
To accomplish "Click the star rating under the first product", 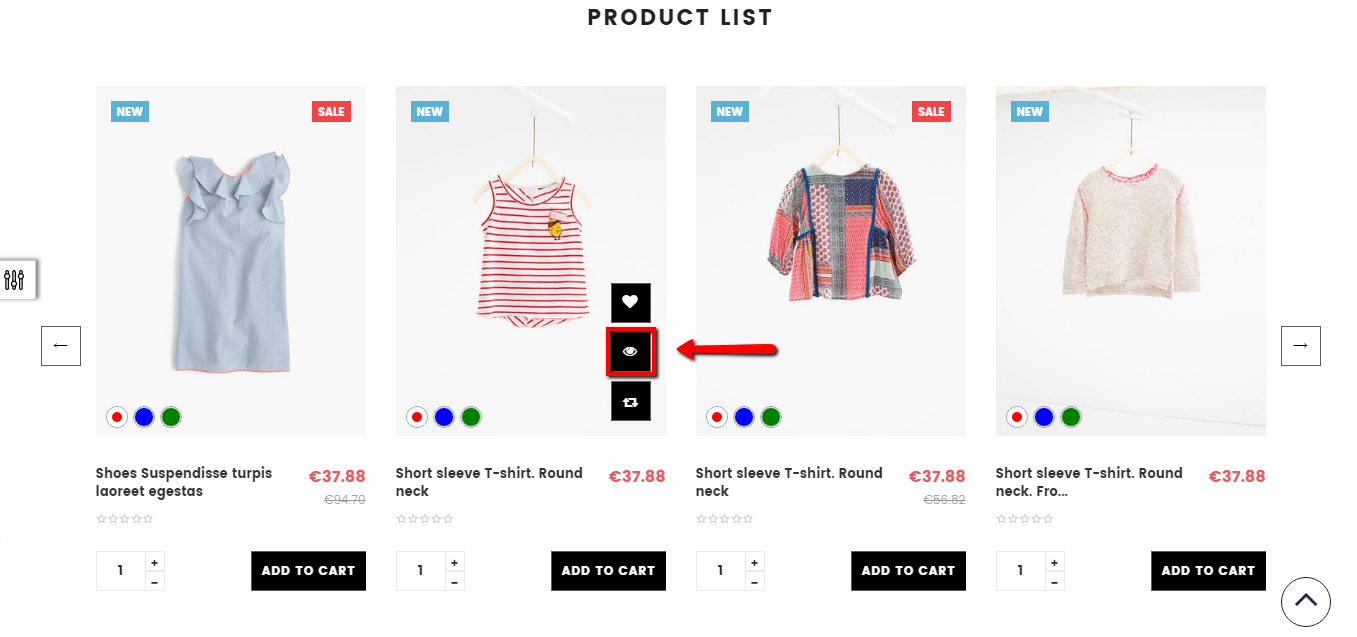I will 125,519.
